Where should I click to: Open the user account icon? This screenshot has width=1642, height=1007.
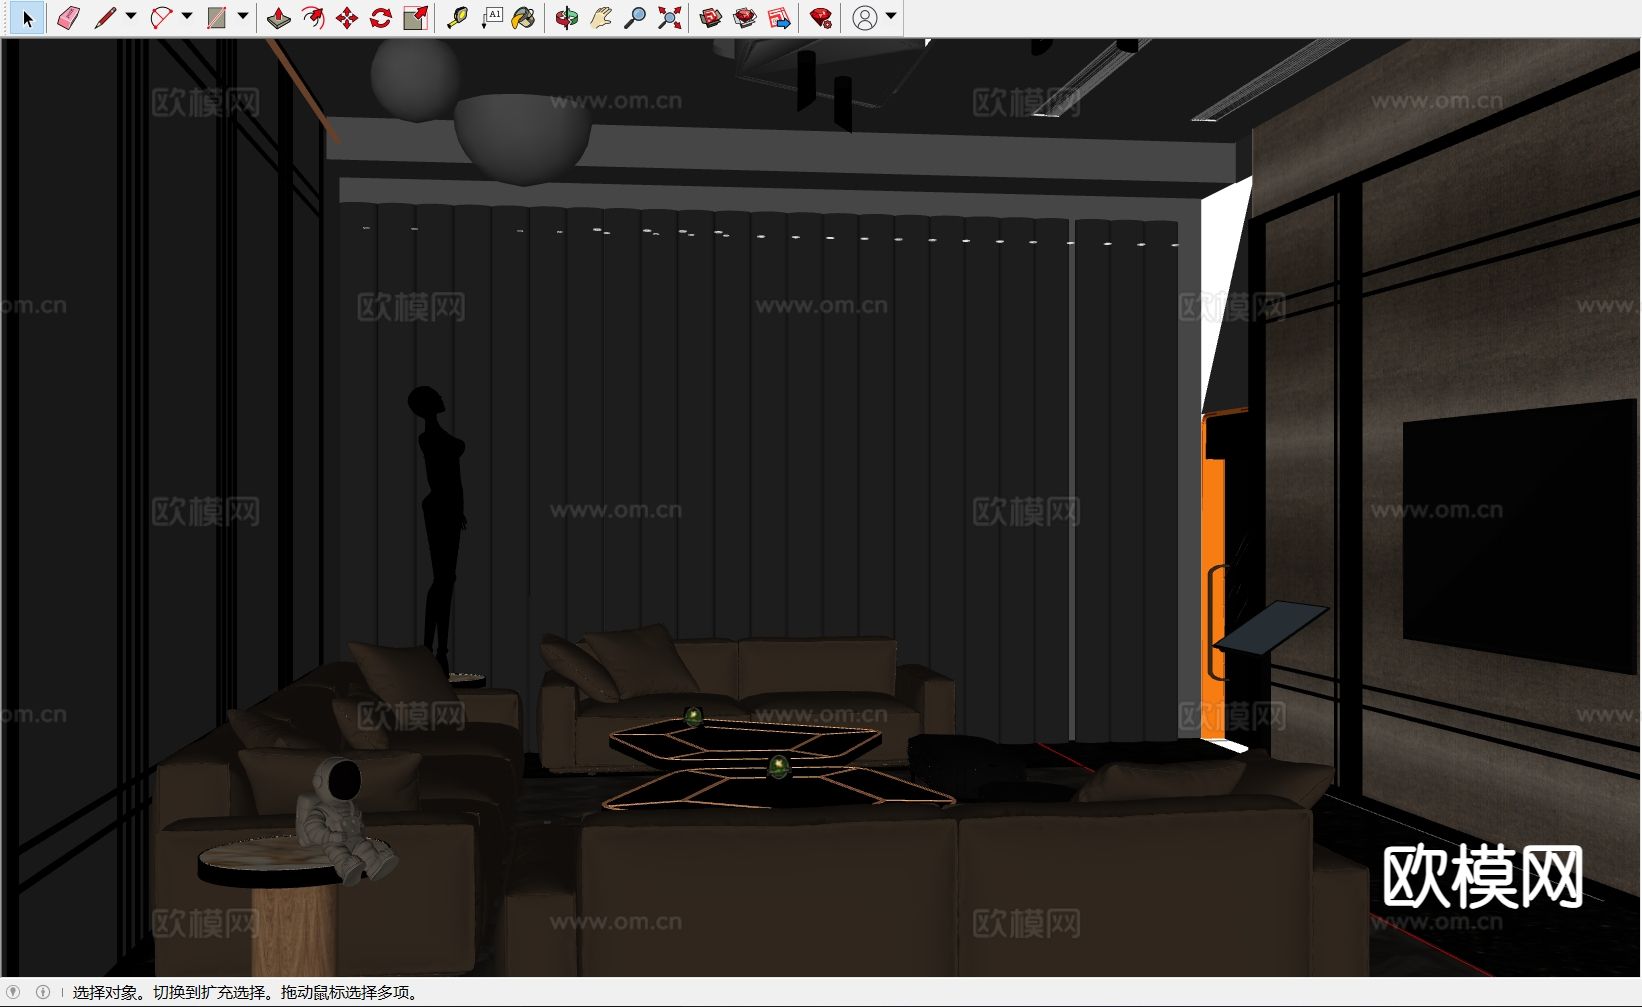pyautogui.click(x=865, y=18)
